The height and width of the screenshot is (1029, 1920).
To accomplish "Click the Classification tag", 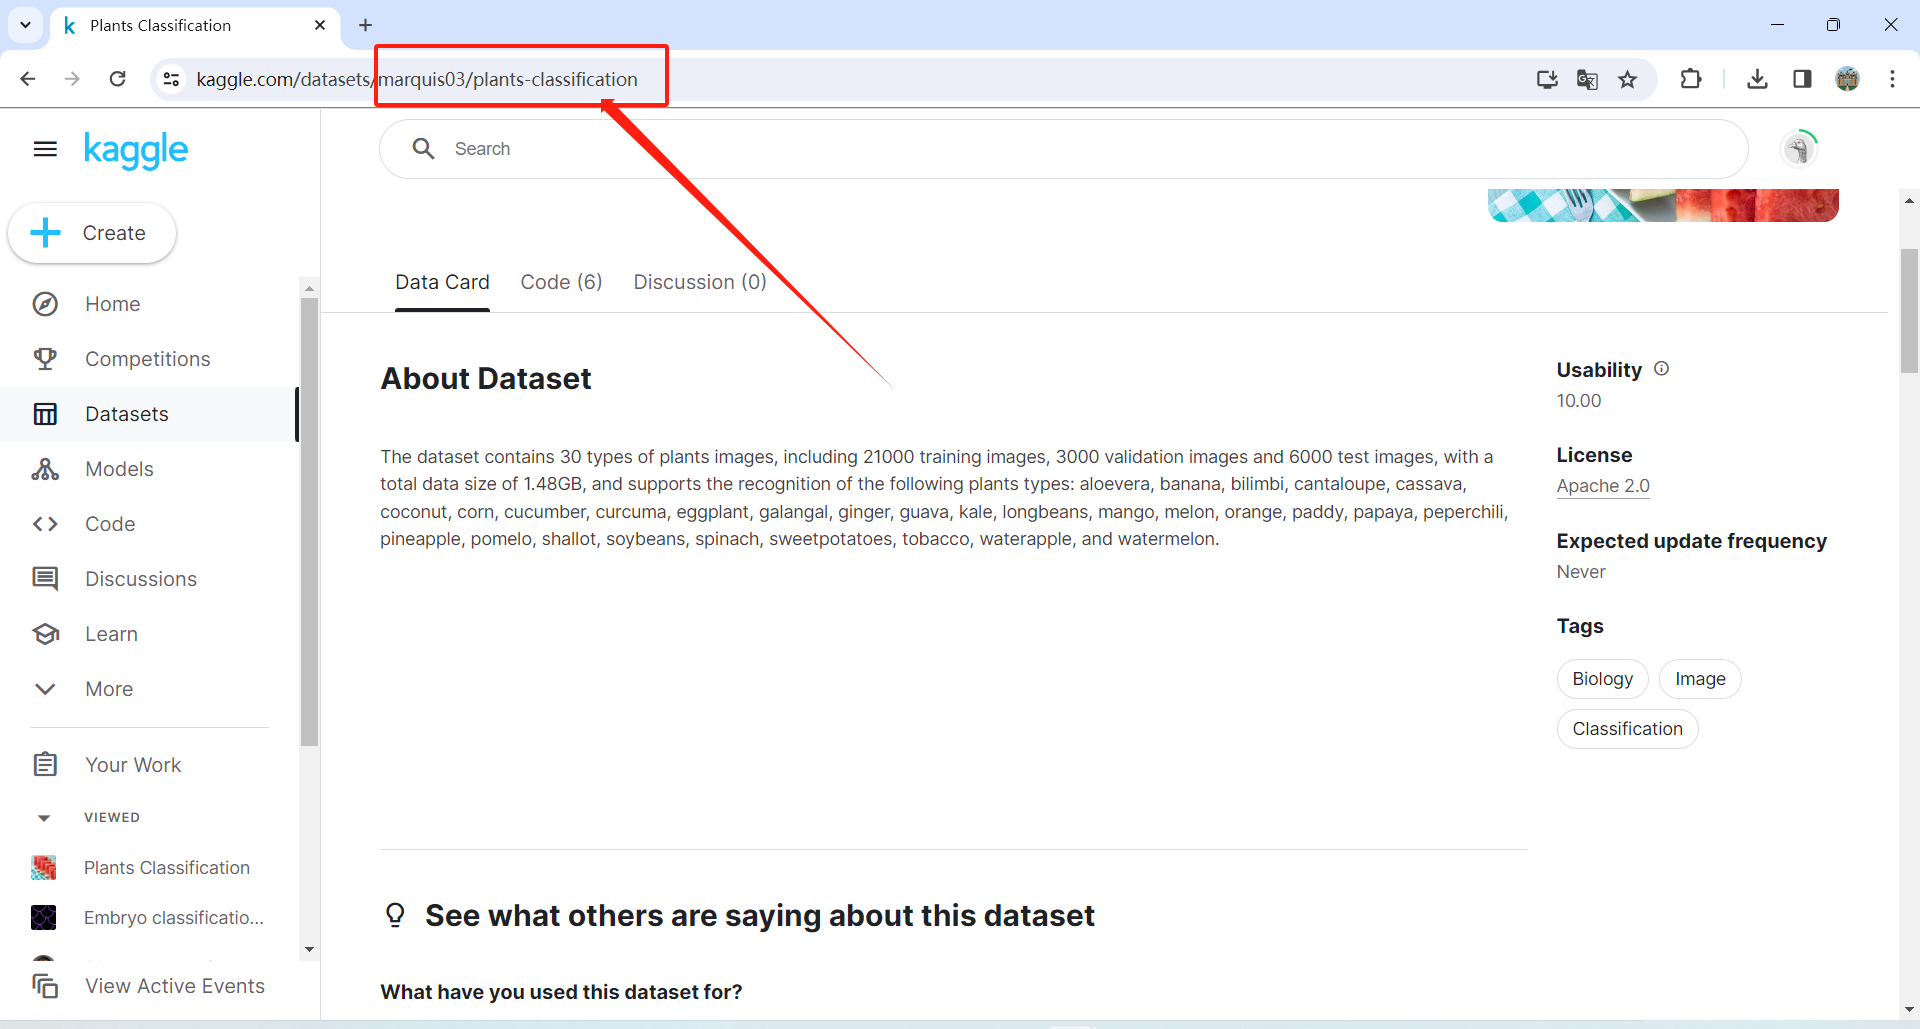I will [1627, 729].
